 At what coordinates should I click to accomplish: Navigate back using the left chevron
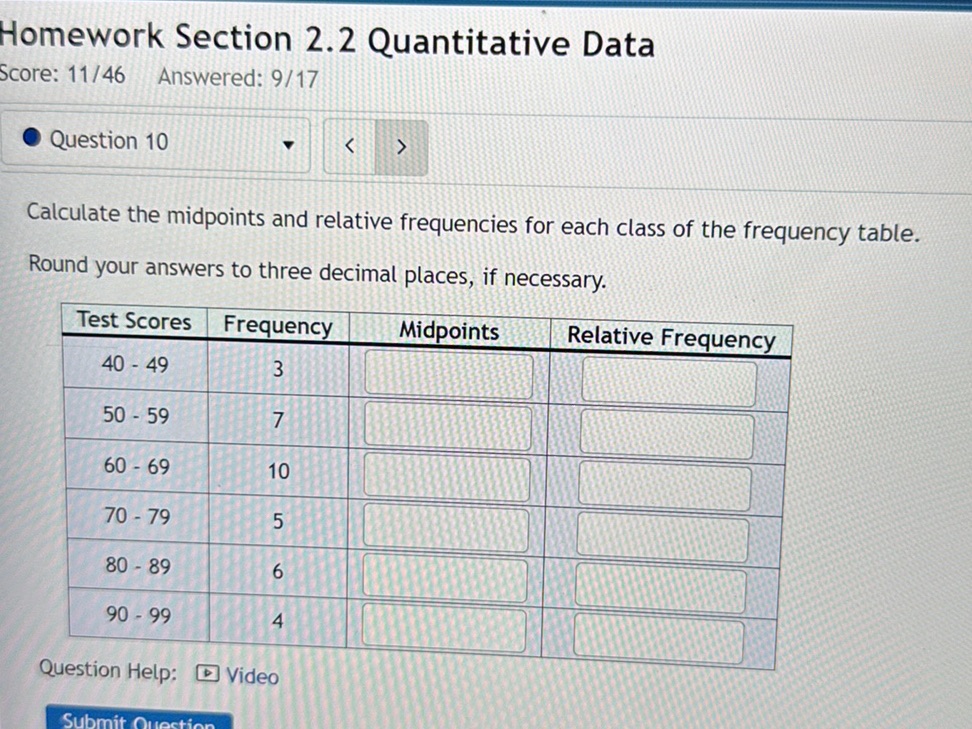[x=349, y=146]
